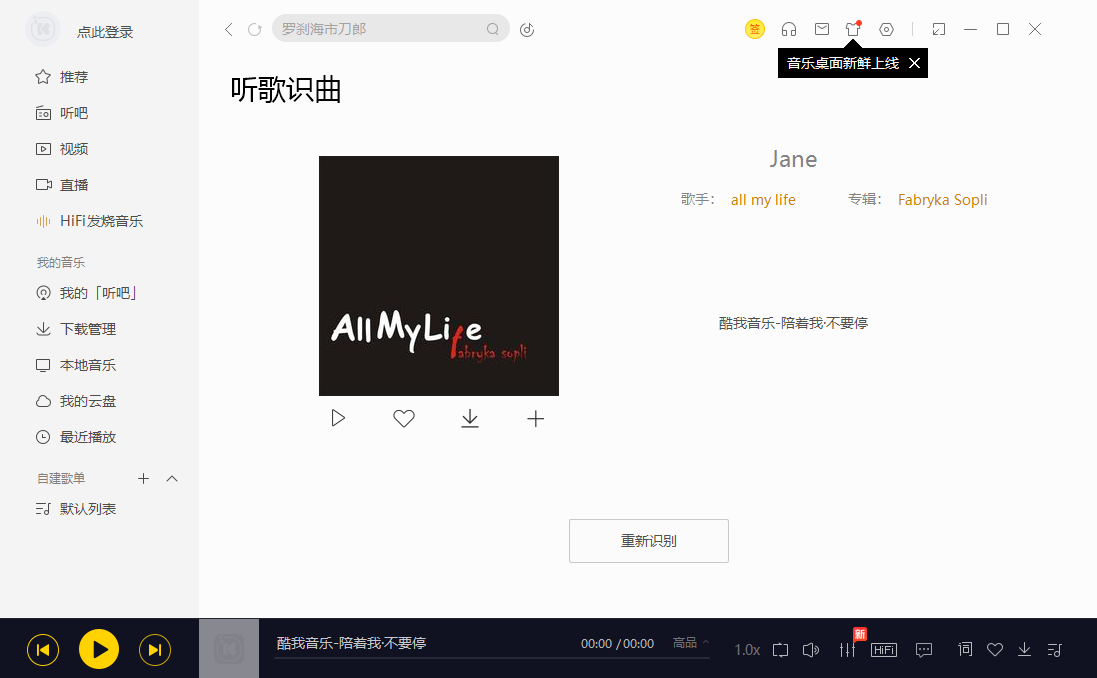
Task: Open the play queue list icon
Action: click(1054, 649)
